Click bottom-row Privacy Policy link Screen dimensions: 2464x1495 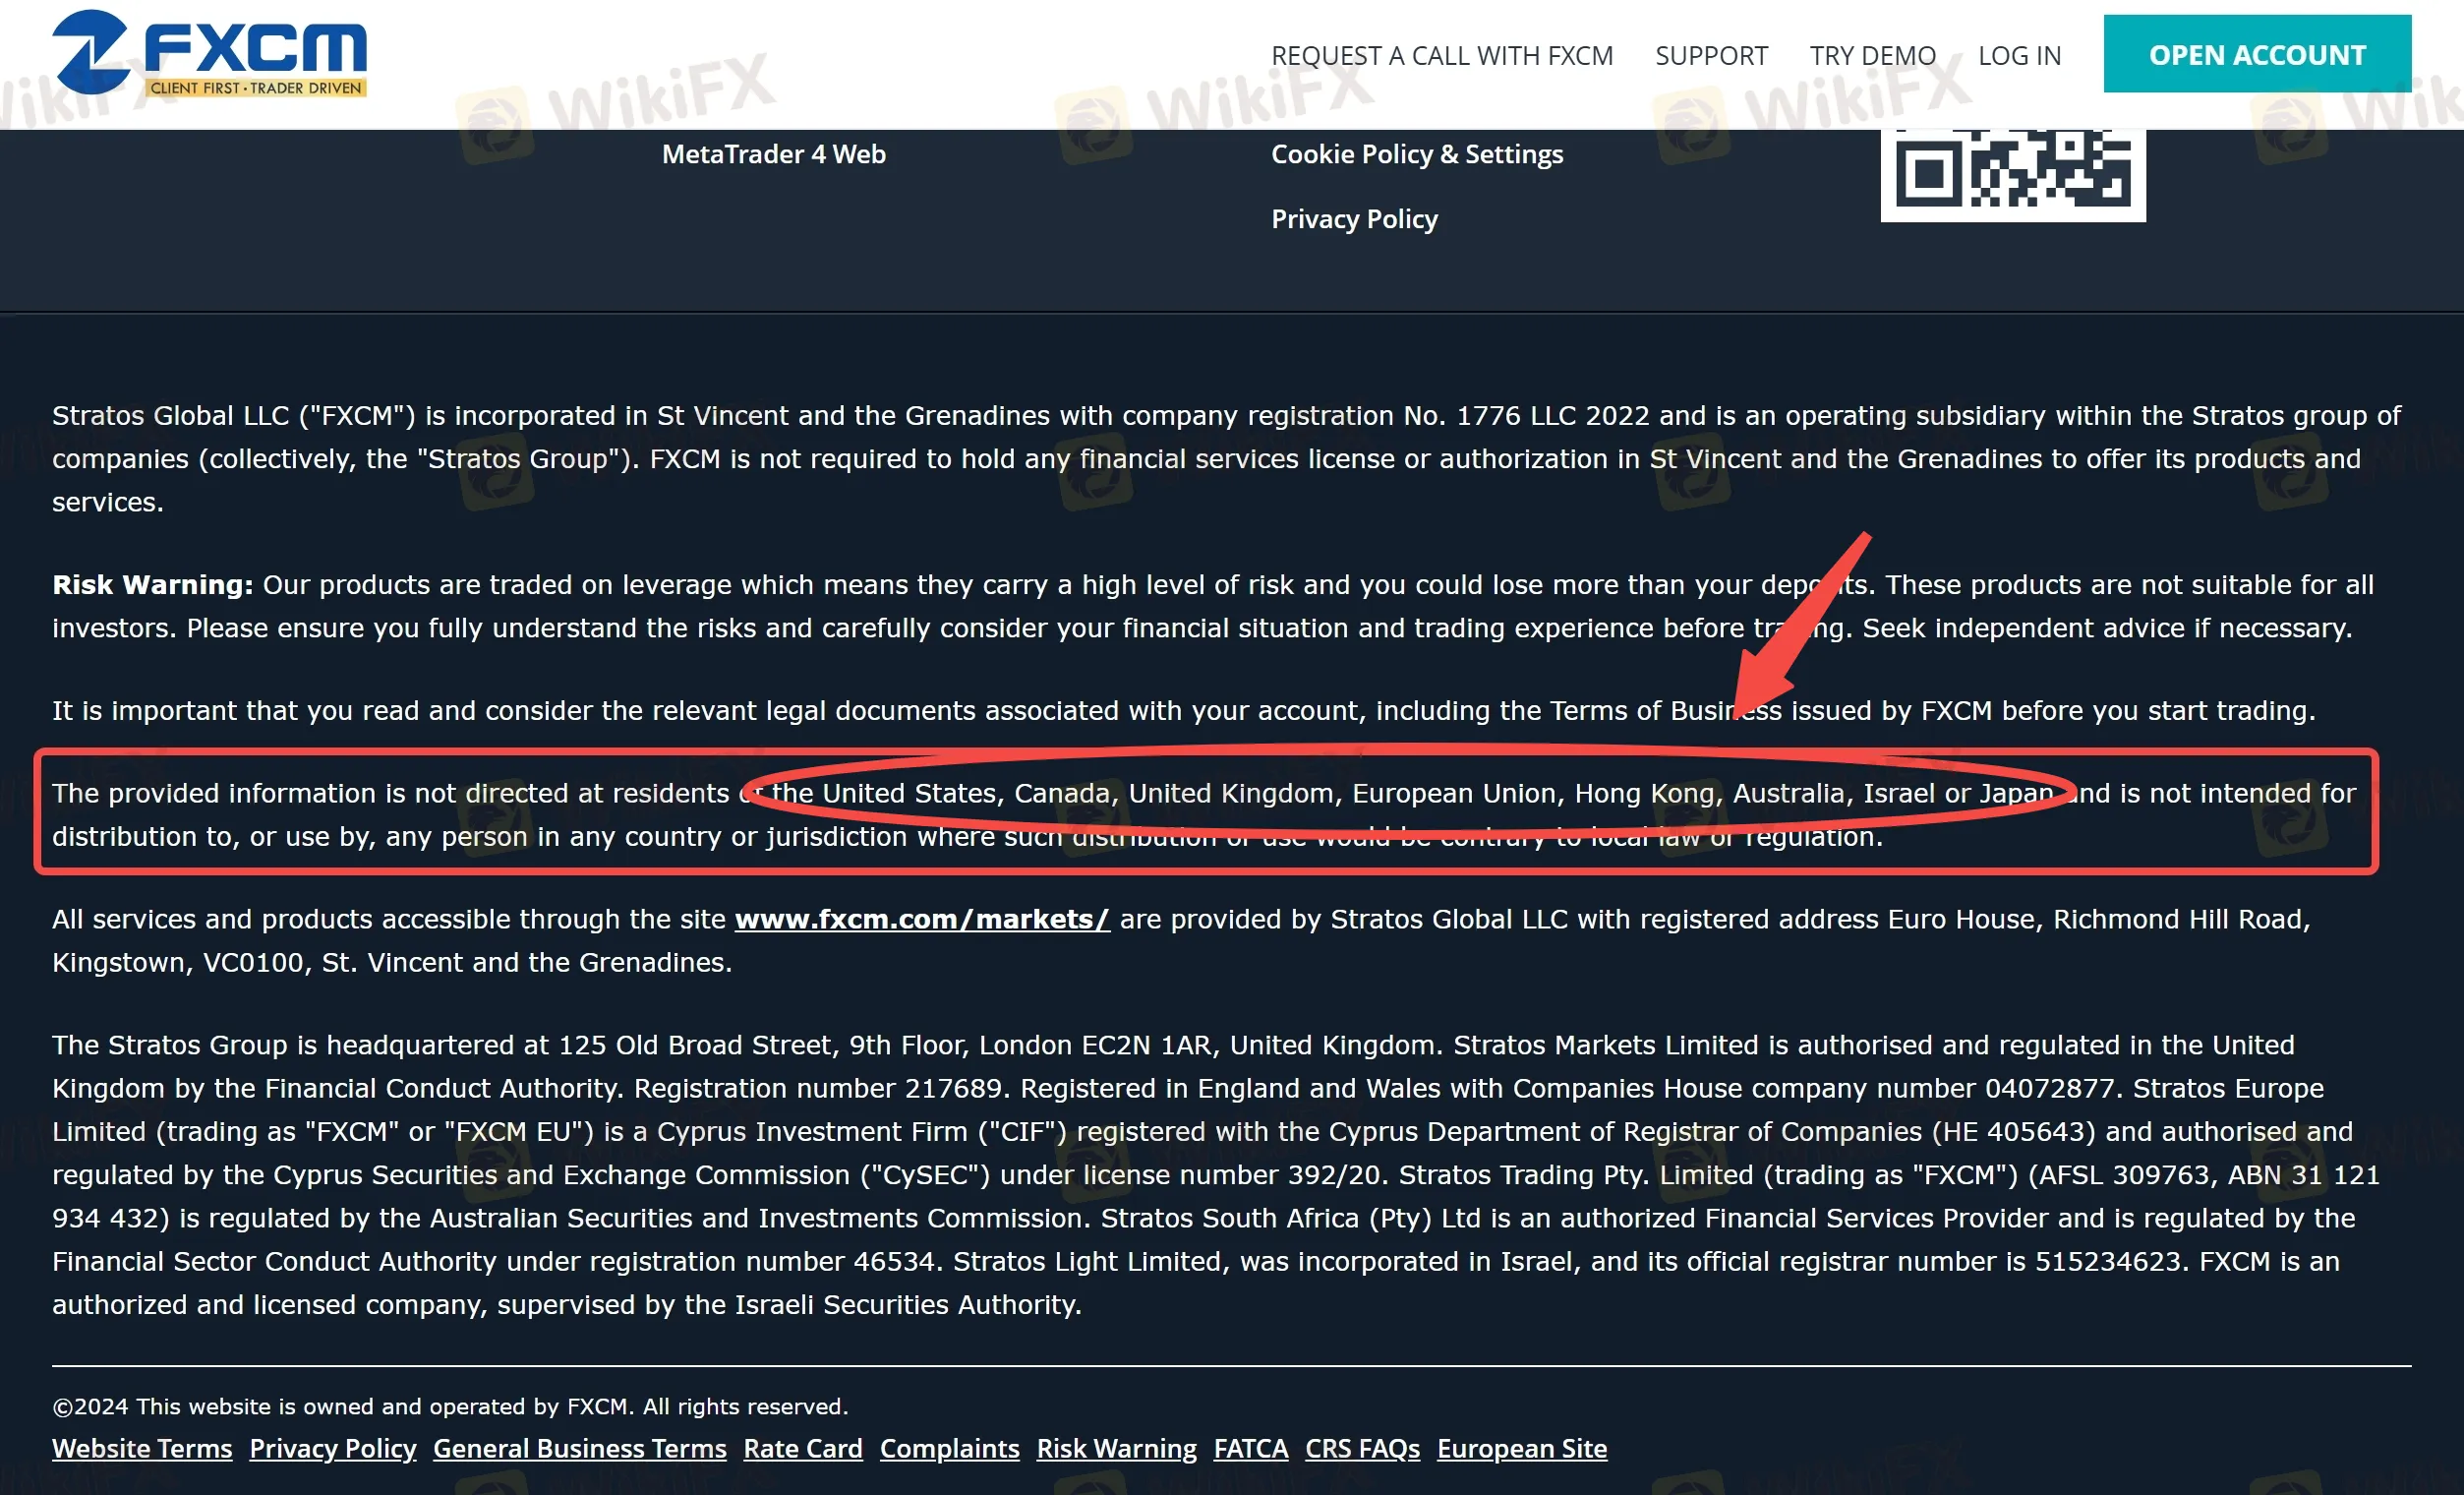pos(332,1448)
